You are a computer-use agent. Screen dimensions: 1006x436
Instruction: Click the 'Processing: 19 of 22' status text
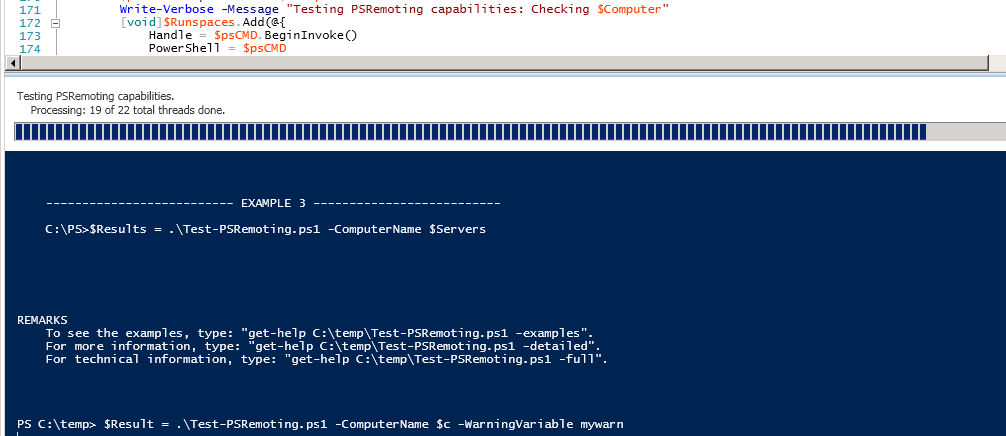(x=127, y=110)
